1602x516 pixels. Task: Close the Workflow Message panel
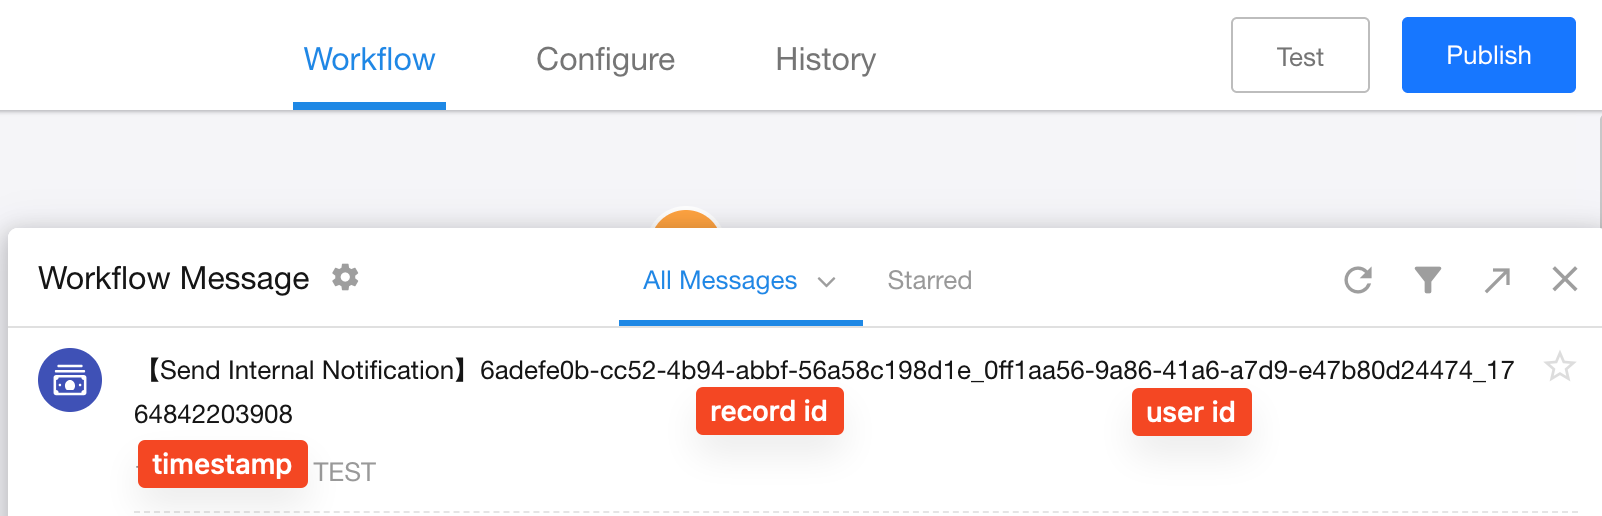(x=1564, y=279)
